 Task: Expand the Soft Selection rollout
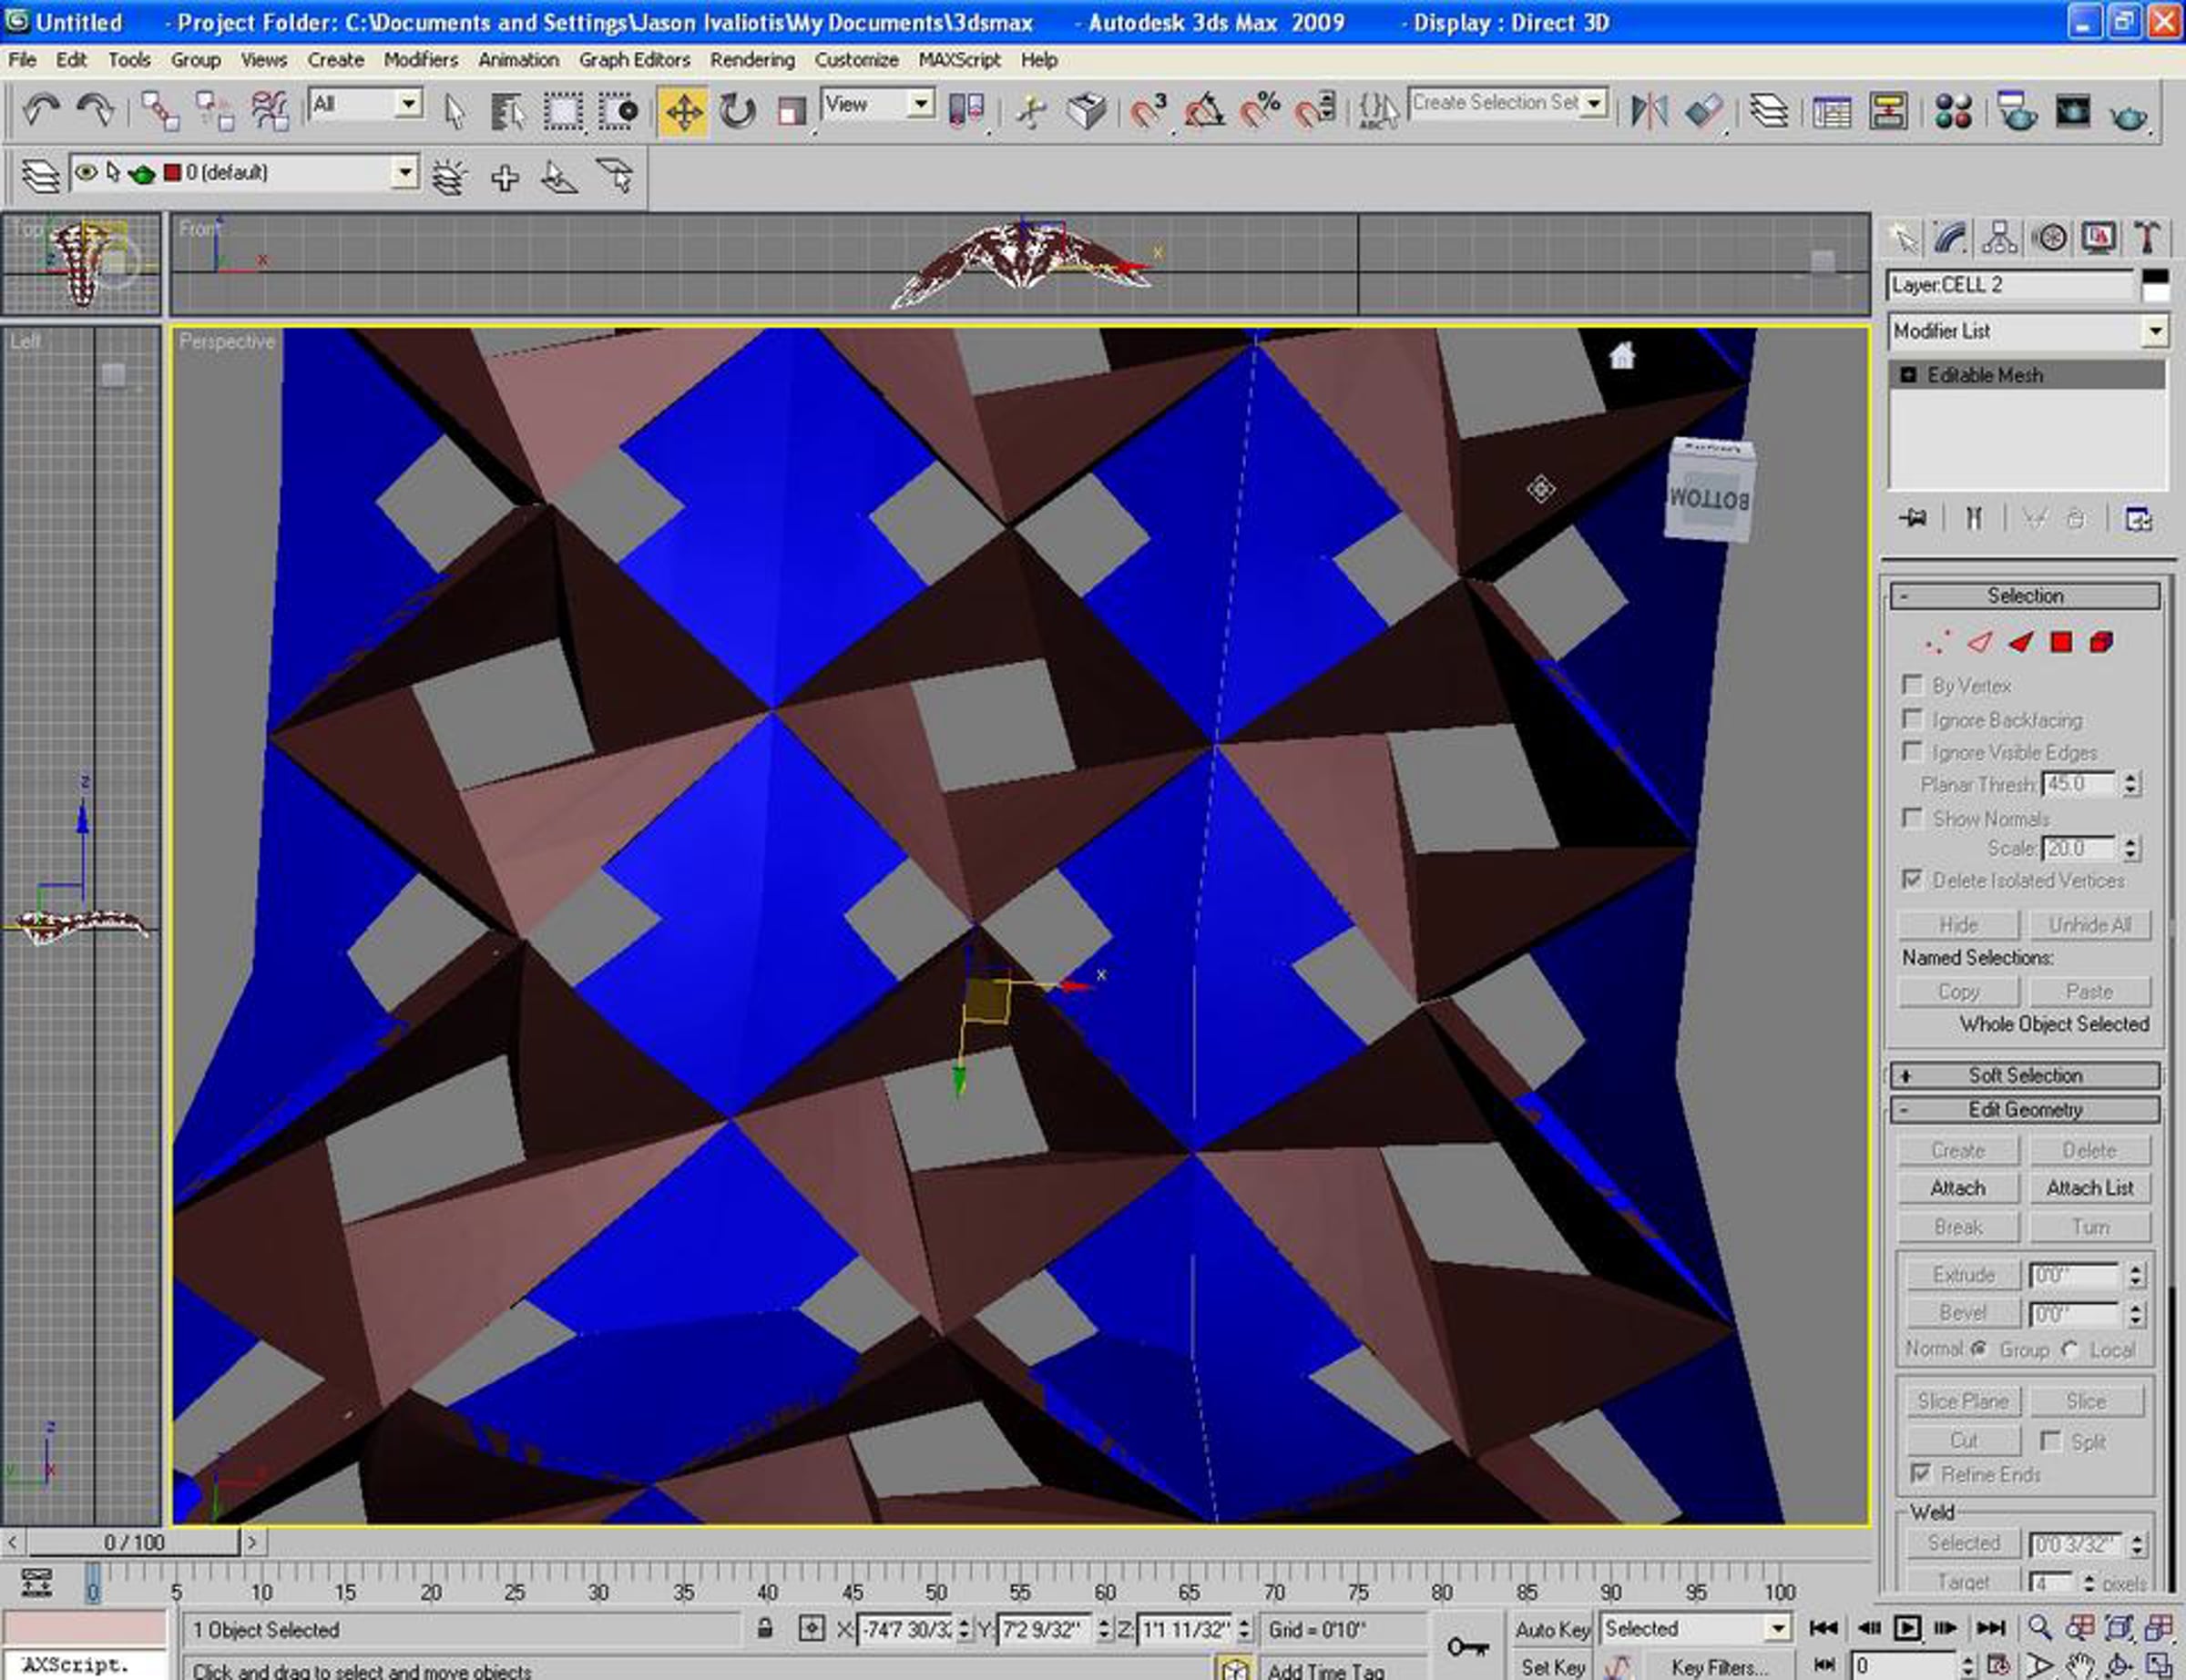tap(2025, 1076)
